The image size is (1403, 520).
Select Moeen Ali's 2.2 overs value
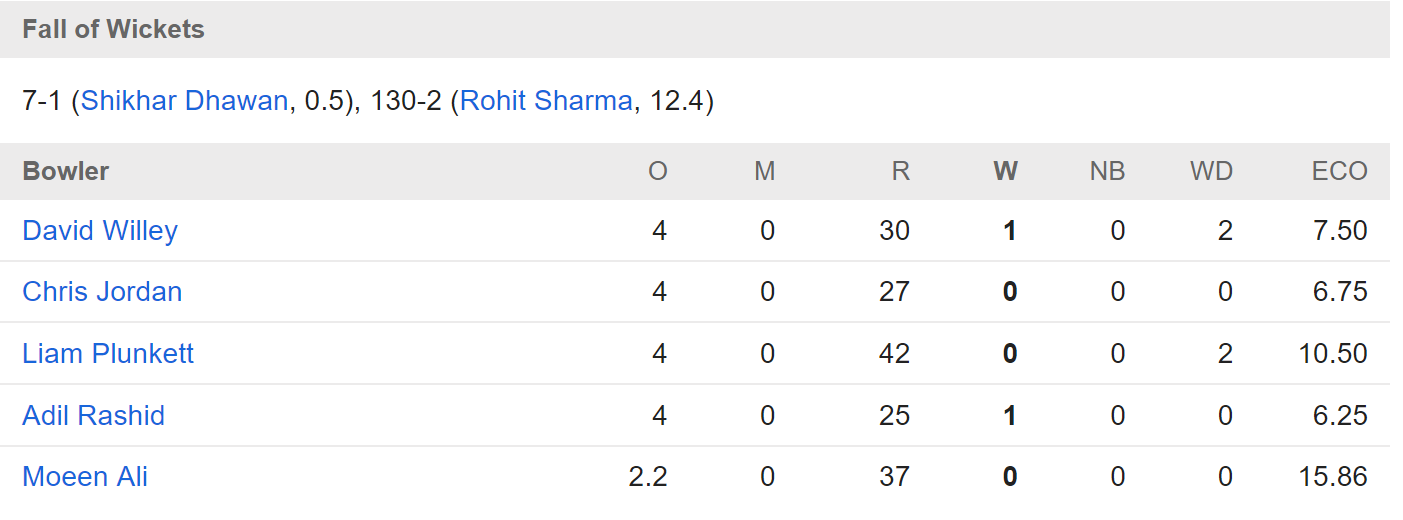click(648, 476)
